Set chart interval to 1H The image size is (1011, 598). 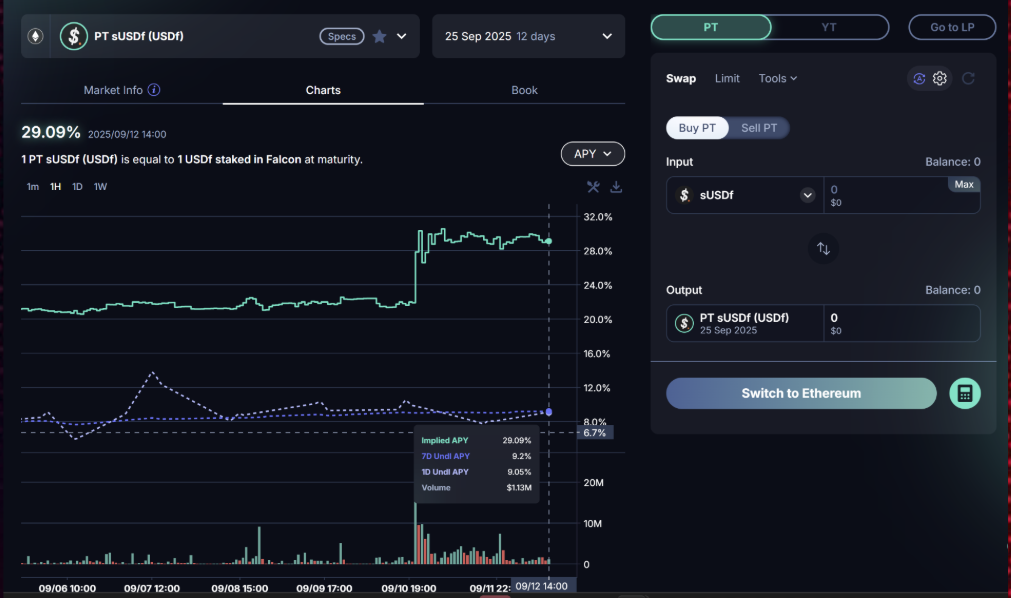55,186
